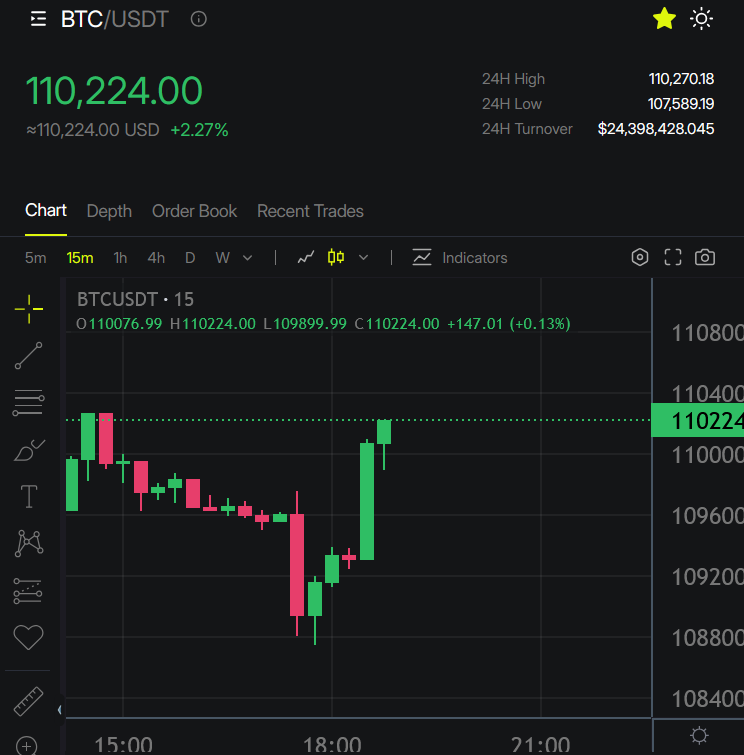744x755 pixels.
Task: Select the 1h timeframe
Action: 120,258
